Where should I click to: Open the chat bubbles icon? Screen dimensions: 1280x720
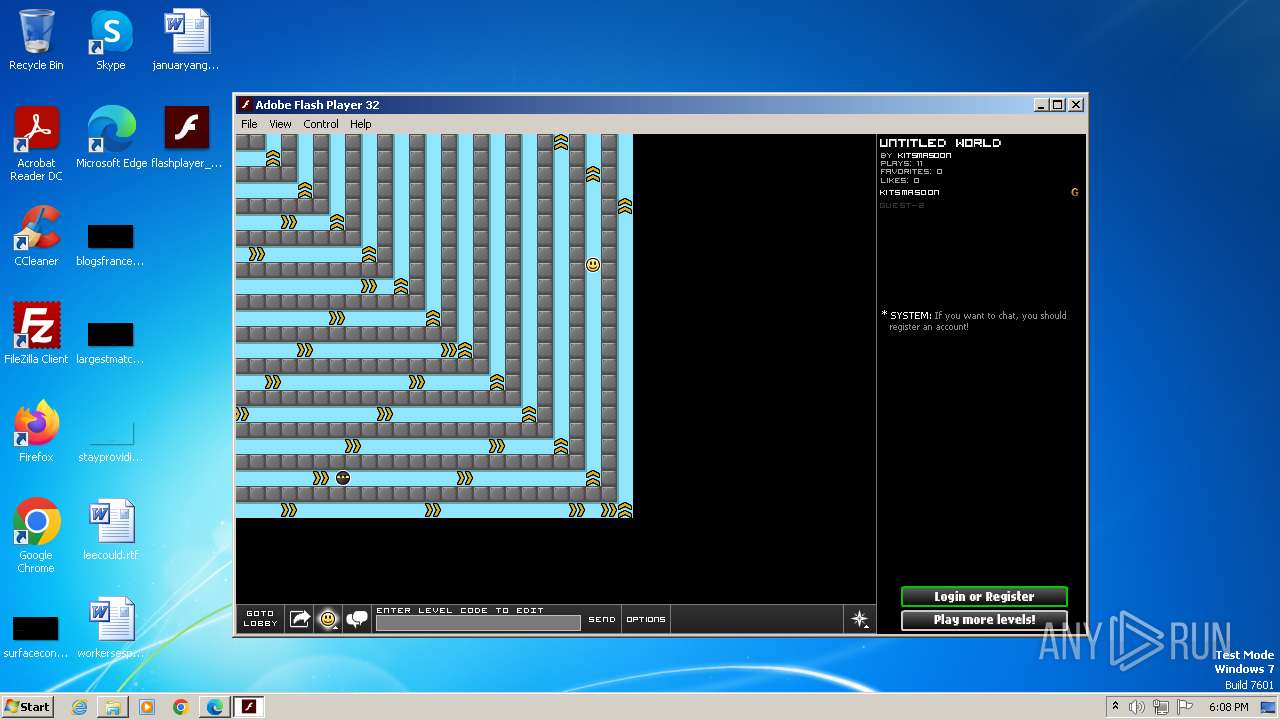pos(357,619)
